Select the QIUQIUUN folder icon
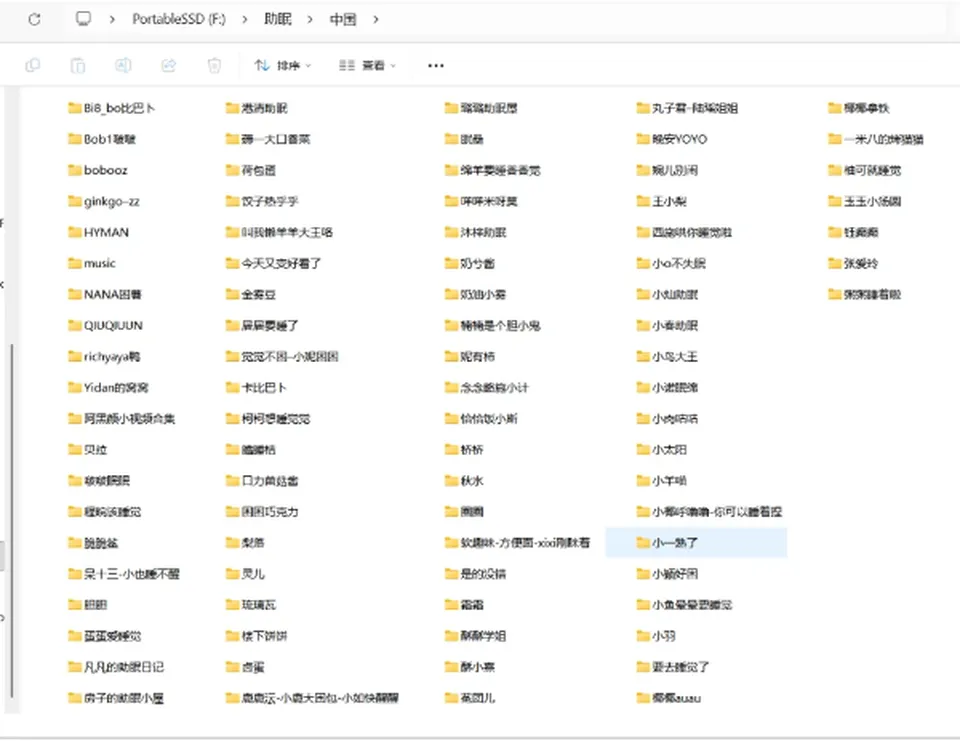This screenshot has width=960, height=741. [75, 325]
